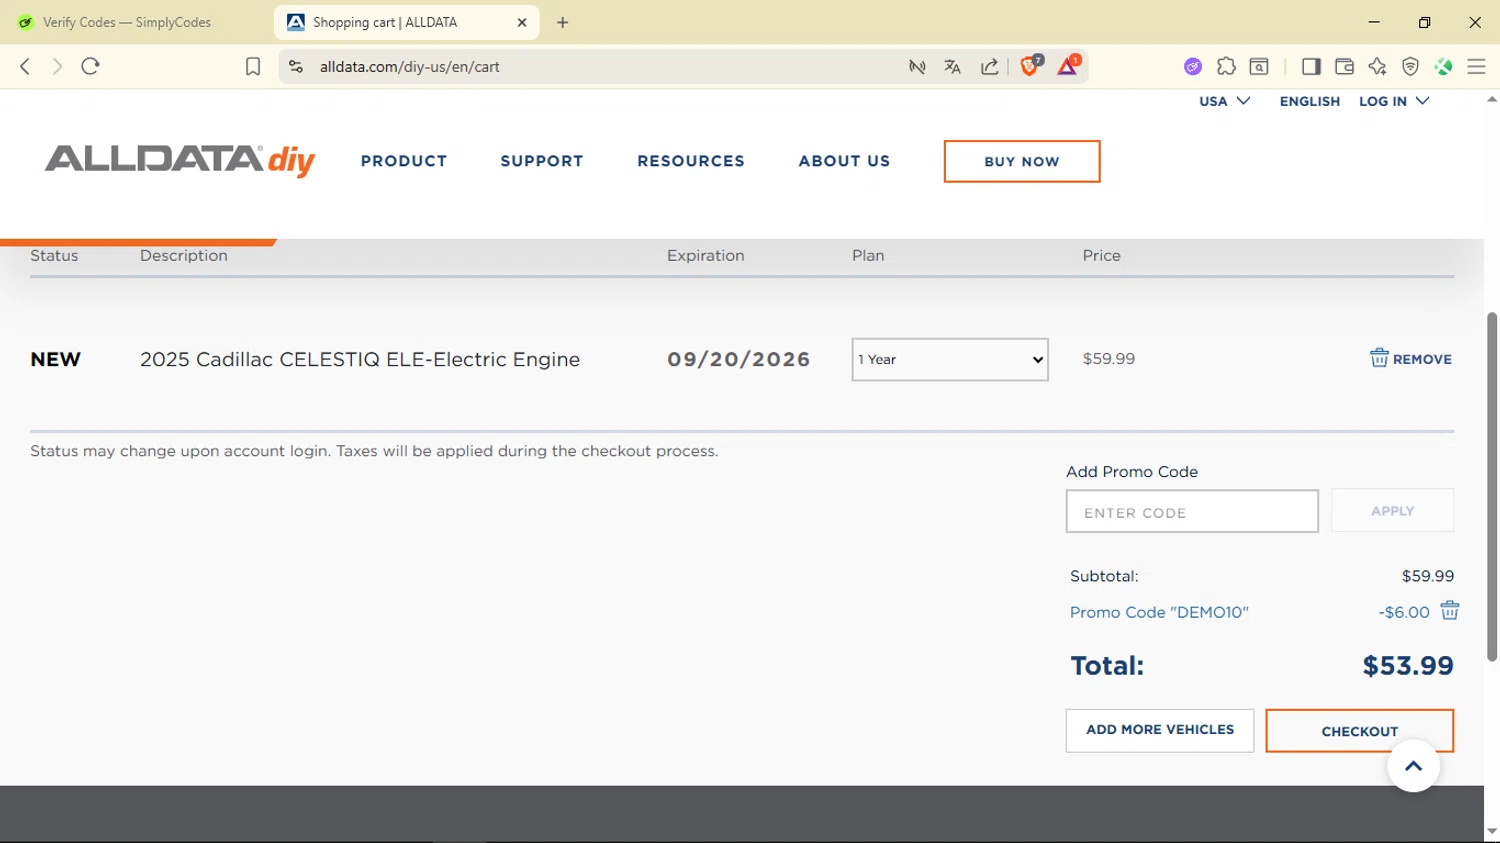Viewport: 1500px width, 843px height.
Task: Expand the LOG IN menu
Action: pyautogui.click(x=1394, y=101)
